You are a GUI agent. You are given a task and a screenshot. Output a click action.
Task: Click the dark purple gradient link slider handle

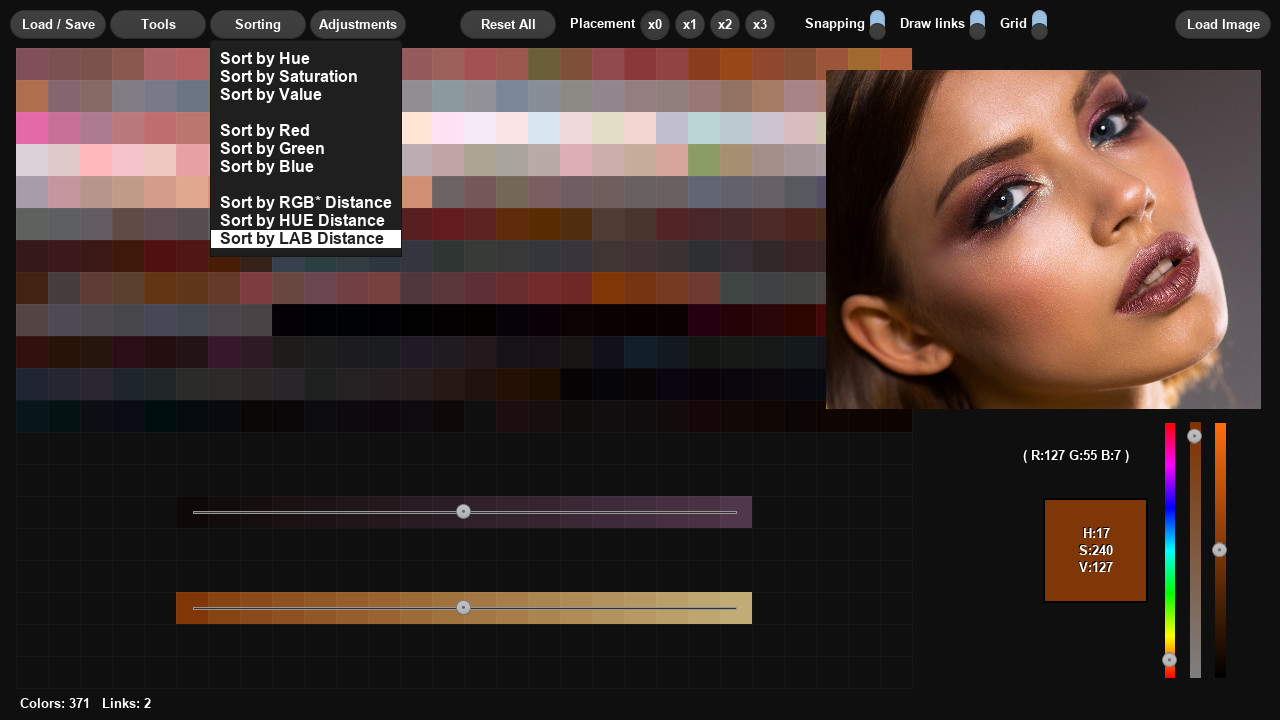[x=463, y=512]
